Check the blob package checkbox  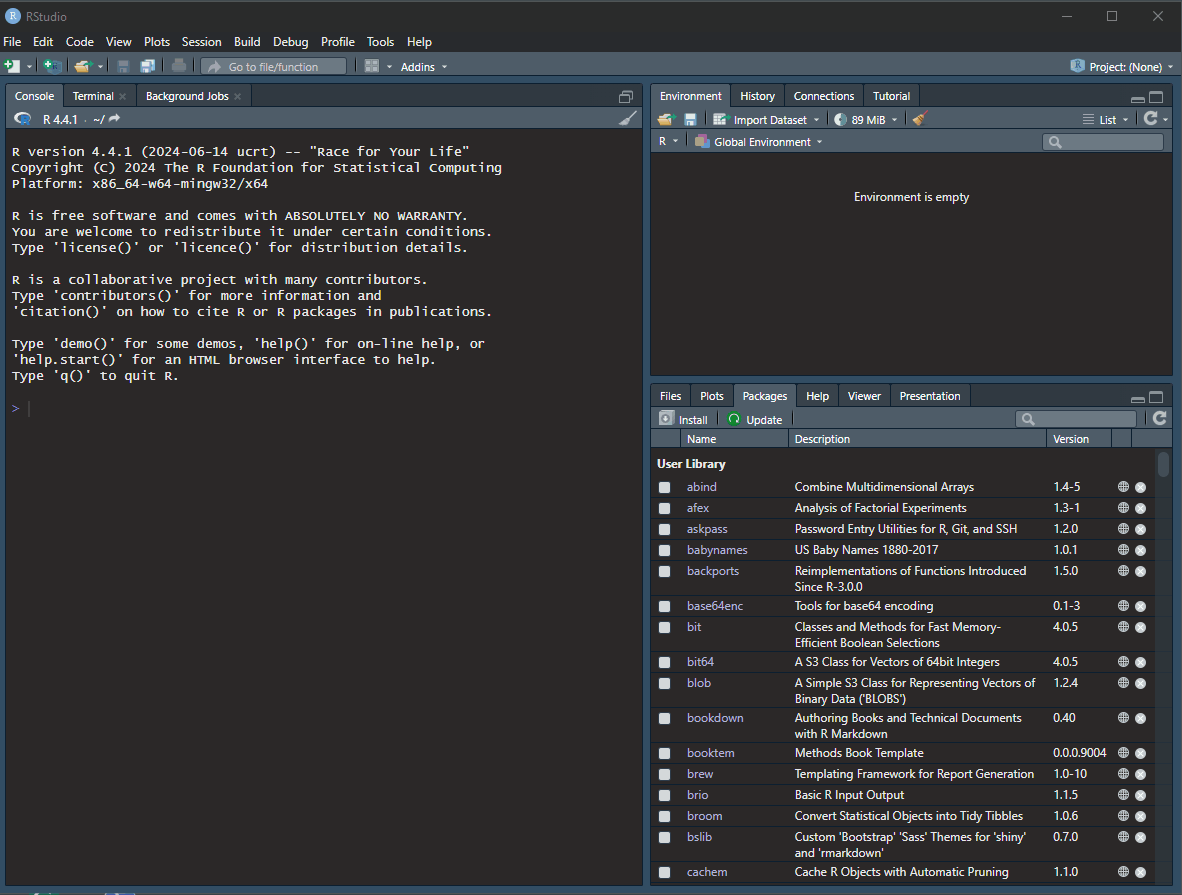point(664,683)
